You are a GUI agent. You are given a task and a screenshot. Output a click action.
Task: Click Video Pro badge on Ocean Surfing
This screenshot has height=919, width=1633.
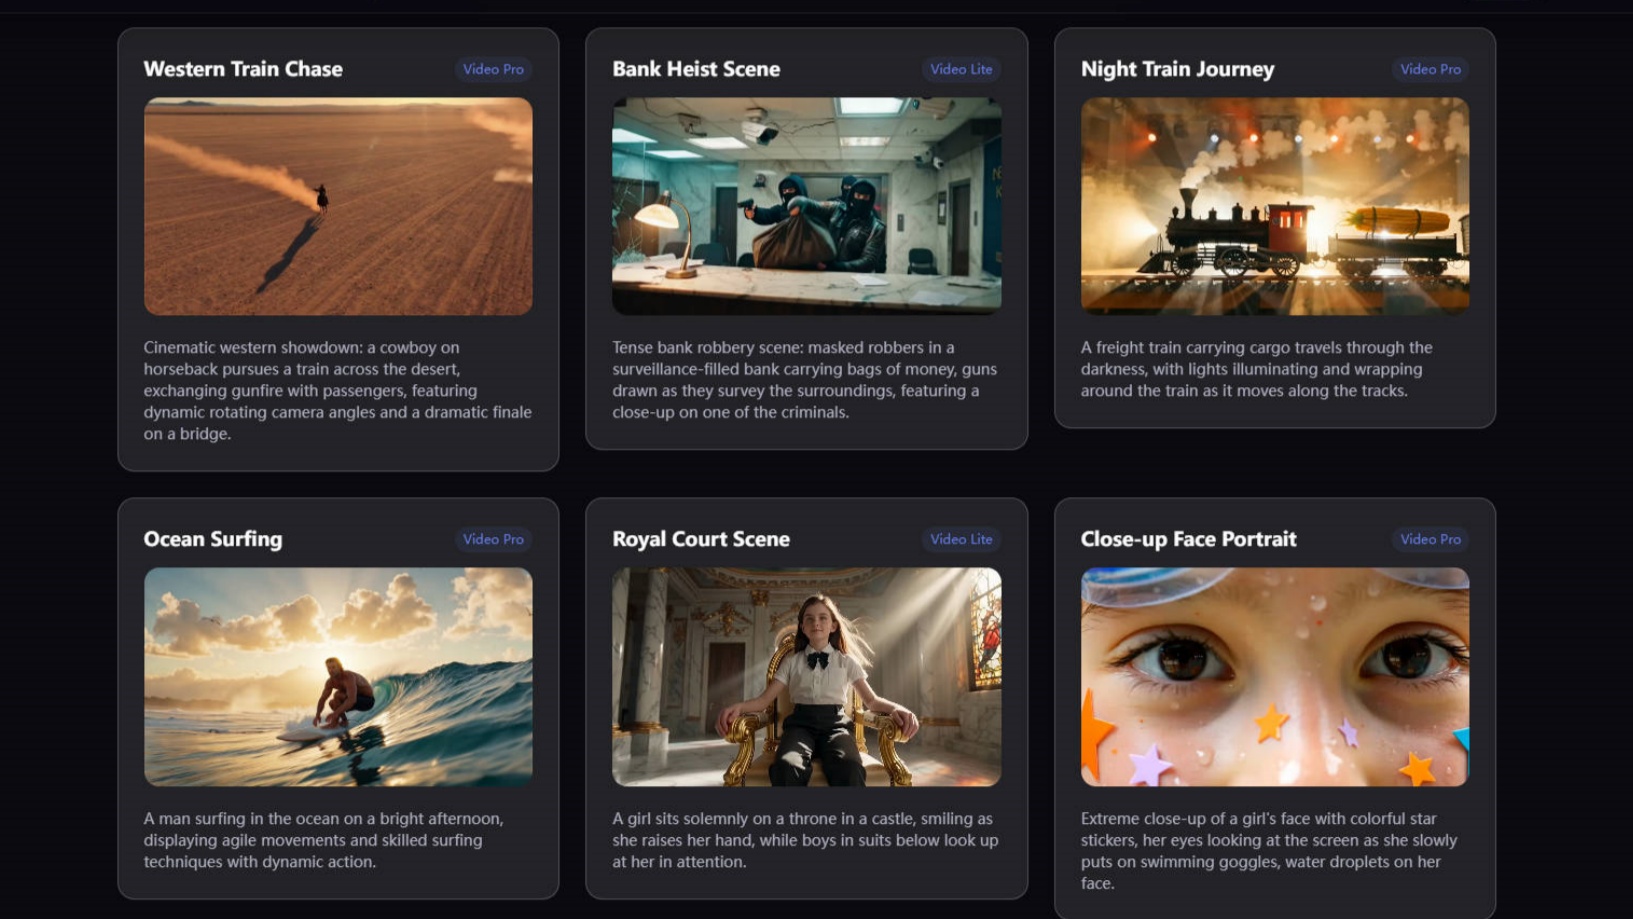[493, 539]
